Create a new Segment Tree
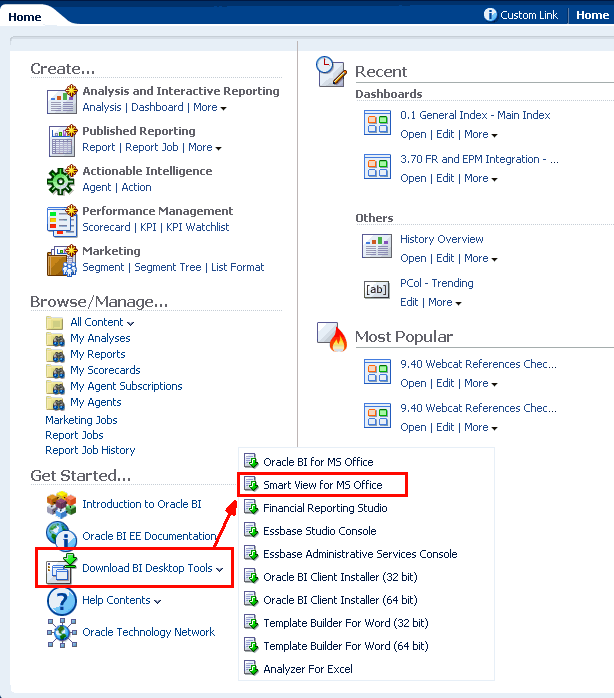This screenshot has height=698, width=614. [168, 267]
